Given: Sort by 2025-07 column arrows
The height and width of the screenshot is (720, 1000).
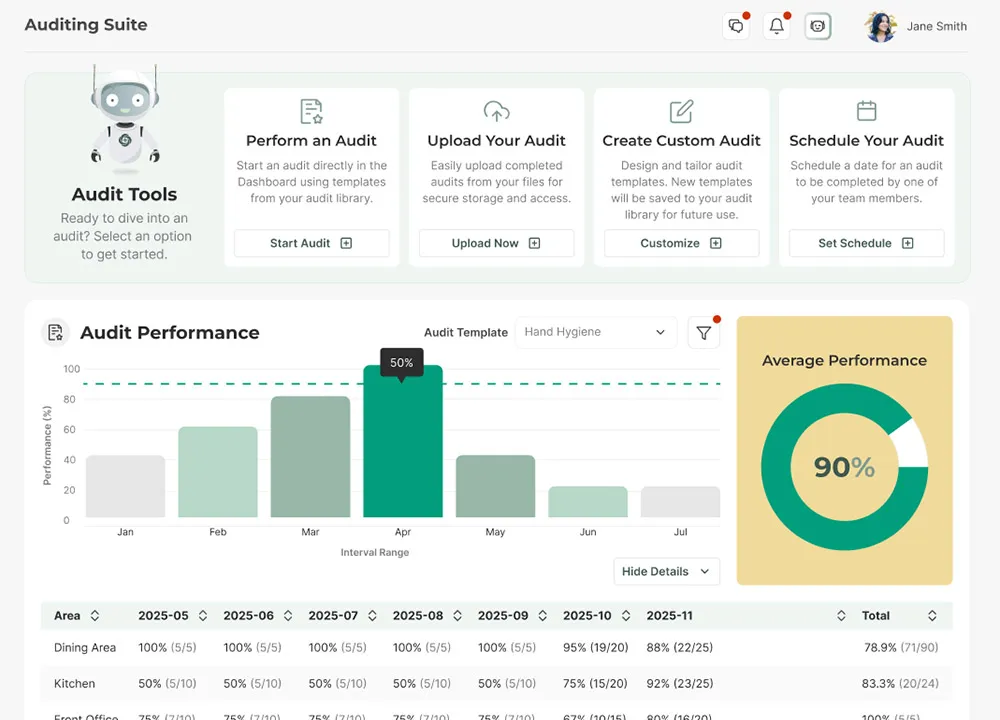Looking at the screenshot, I should pos(372,615).
